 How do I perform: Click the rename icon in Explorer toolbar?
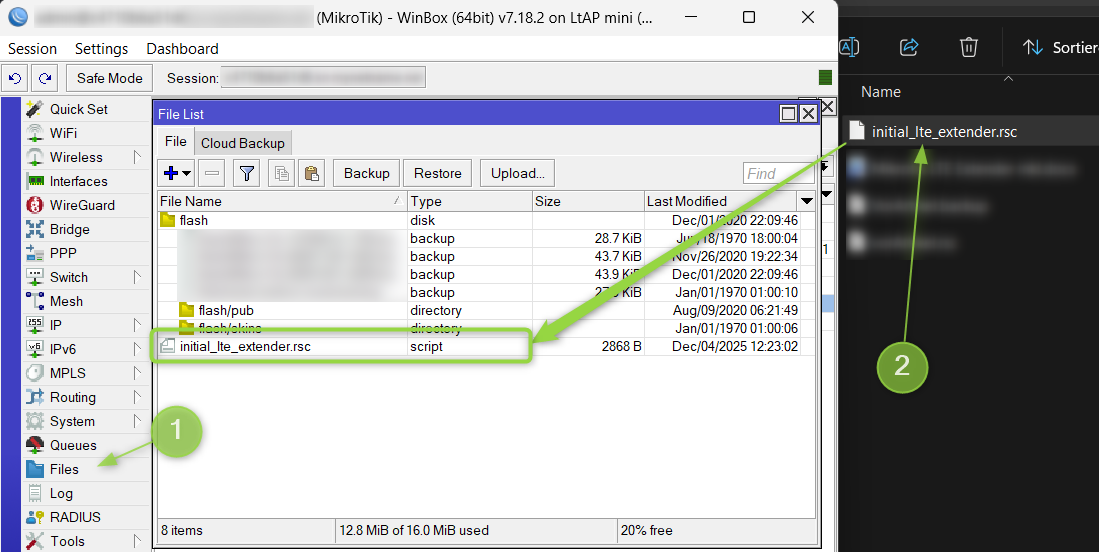click(849, 47)
